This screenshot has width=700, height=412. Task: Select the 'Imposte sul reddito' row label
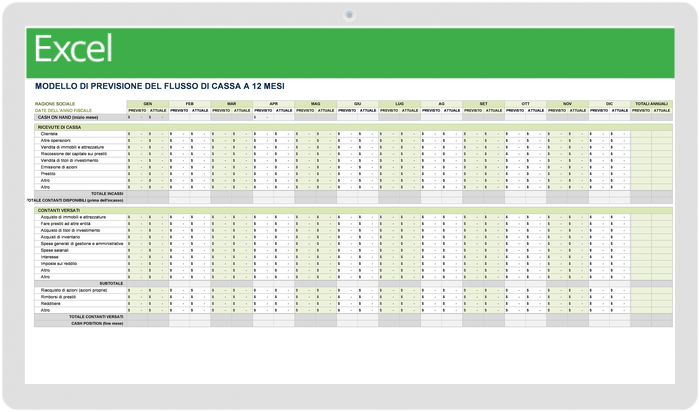[x=59, y=263]
